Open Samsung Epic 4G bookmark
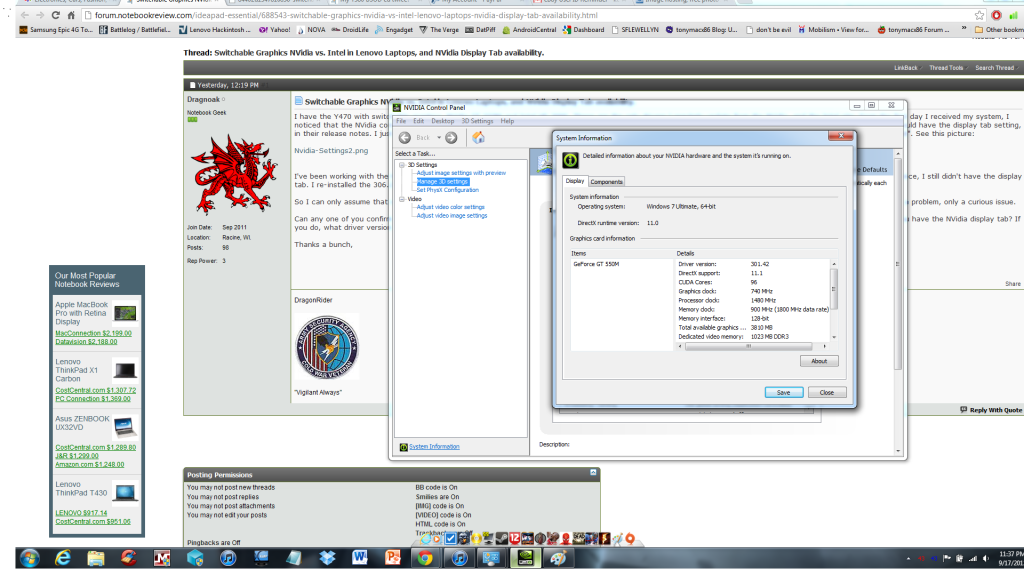This screenshot has height=576, width=1024. pyautogui.click(x=56, y=29)
